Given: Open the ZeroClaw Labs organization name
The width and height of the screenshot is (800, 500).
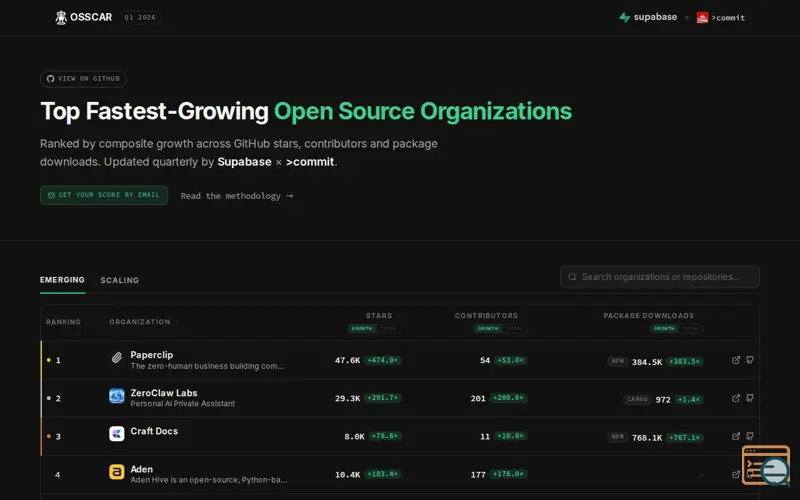Looking at the screenshot, I should (x=164, y=393).
